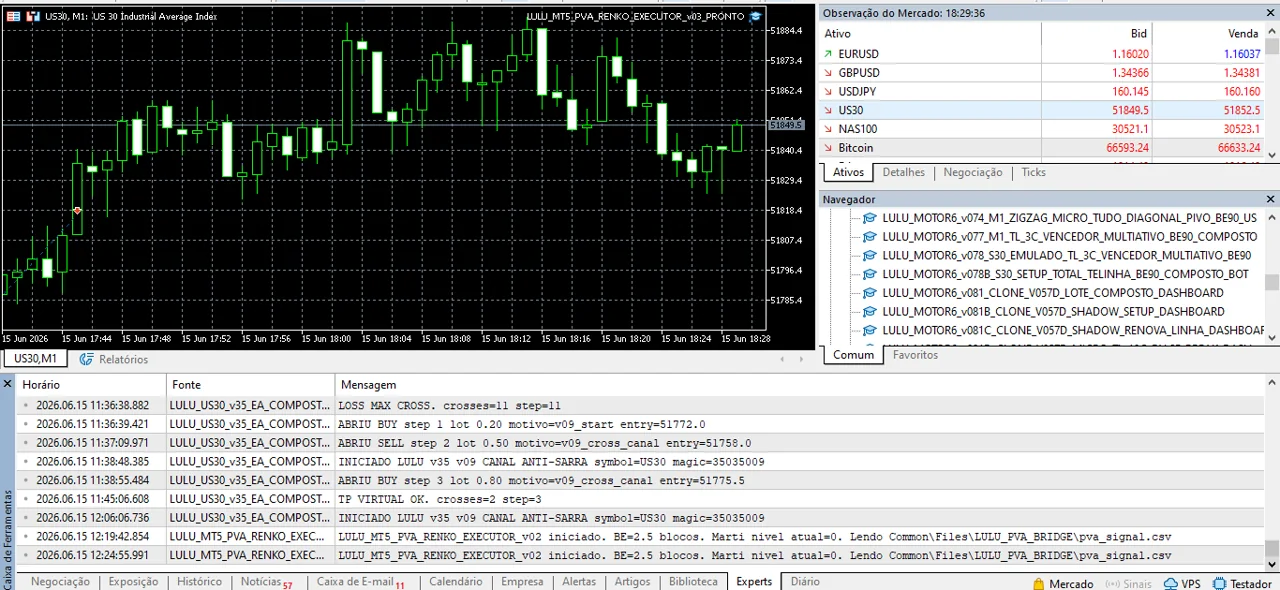
Task: Click the expert icon of LULU_MOTOR6_v081_CLONE LOTE_COMPOSTO
Action: point(869,293)
